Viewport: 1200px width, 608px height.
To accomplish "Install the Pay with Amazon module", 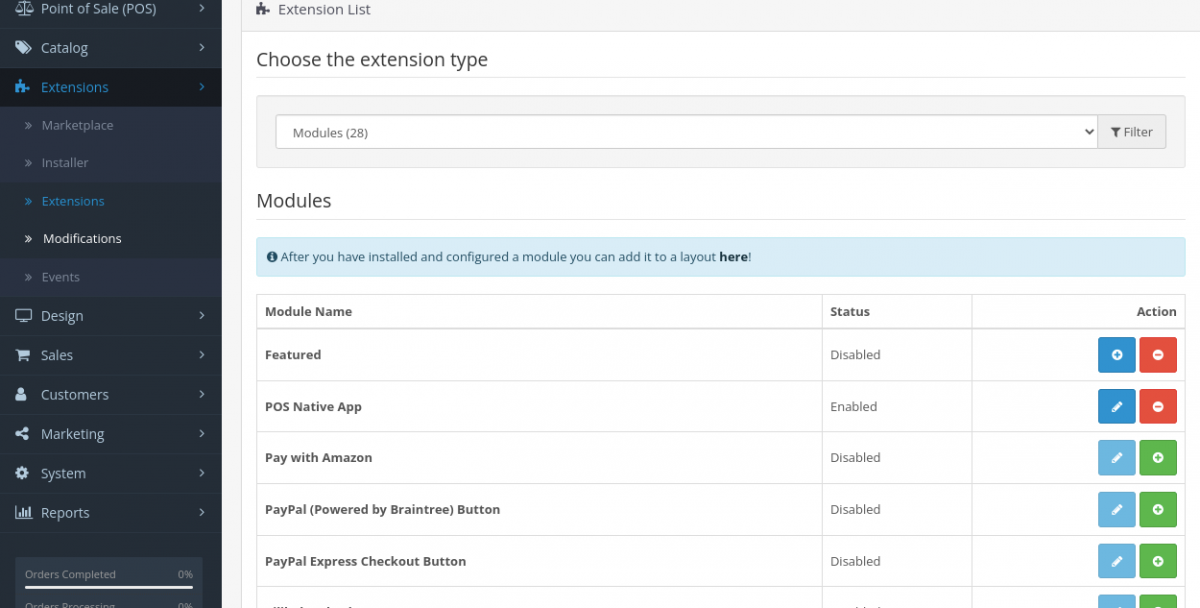I will [1158, 458].
